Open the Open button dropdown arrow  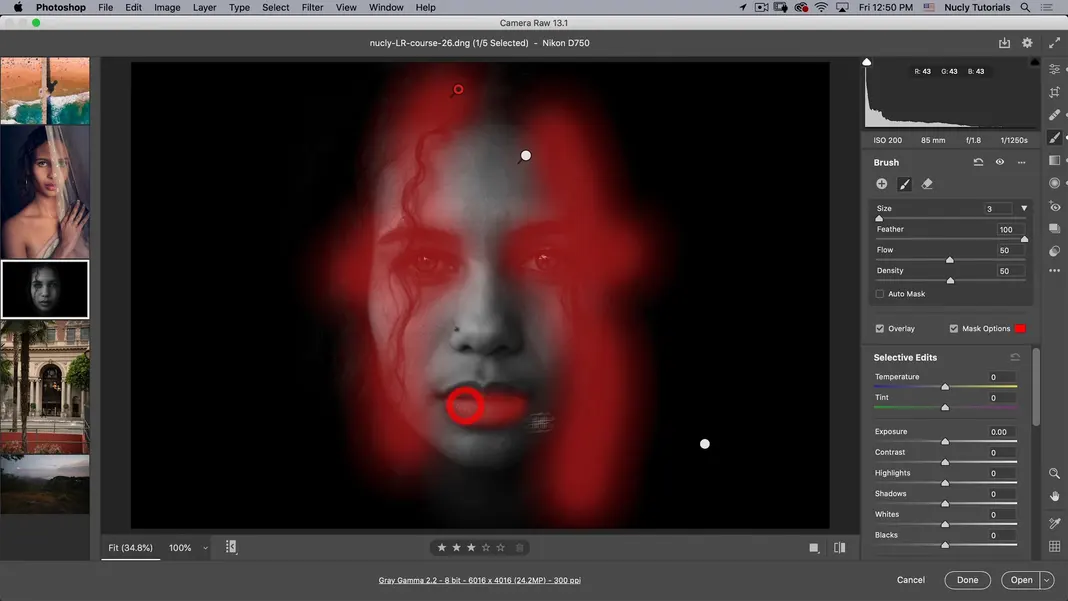point(1047,580)
